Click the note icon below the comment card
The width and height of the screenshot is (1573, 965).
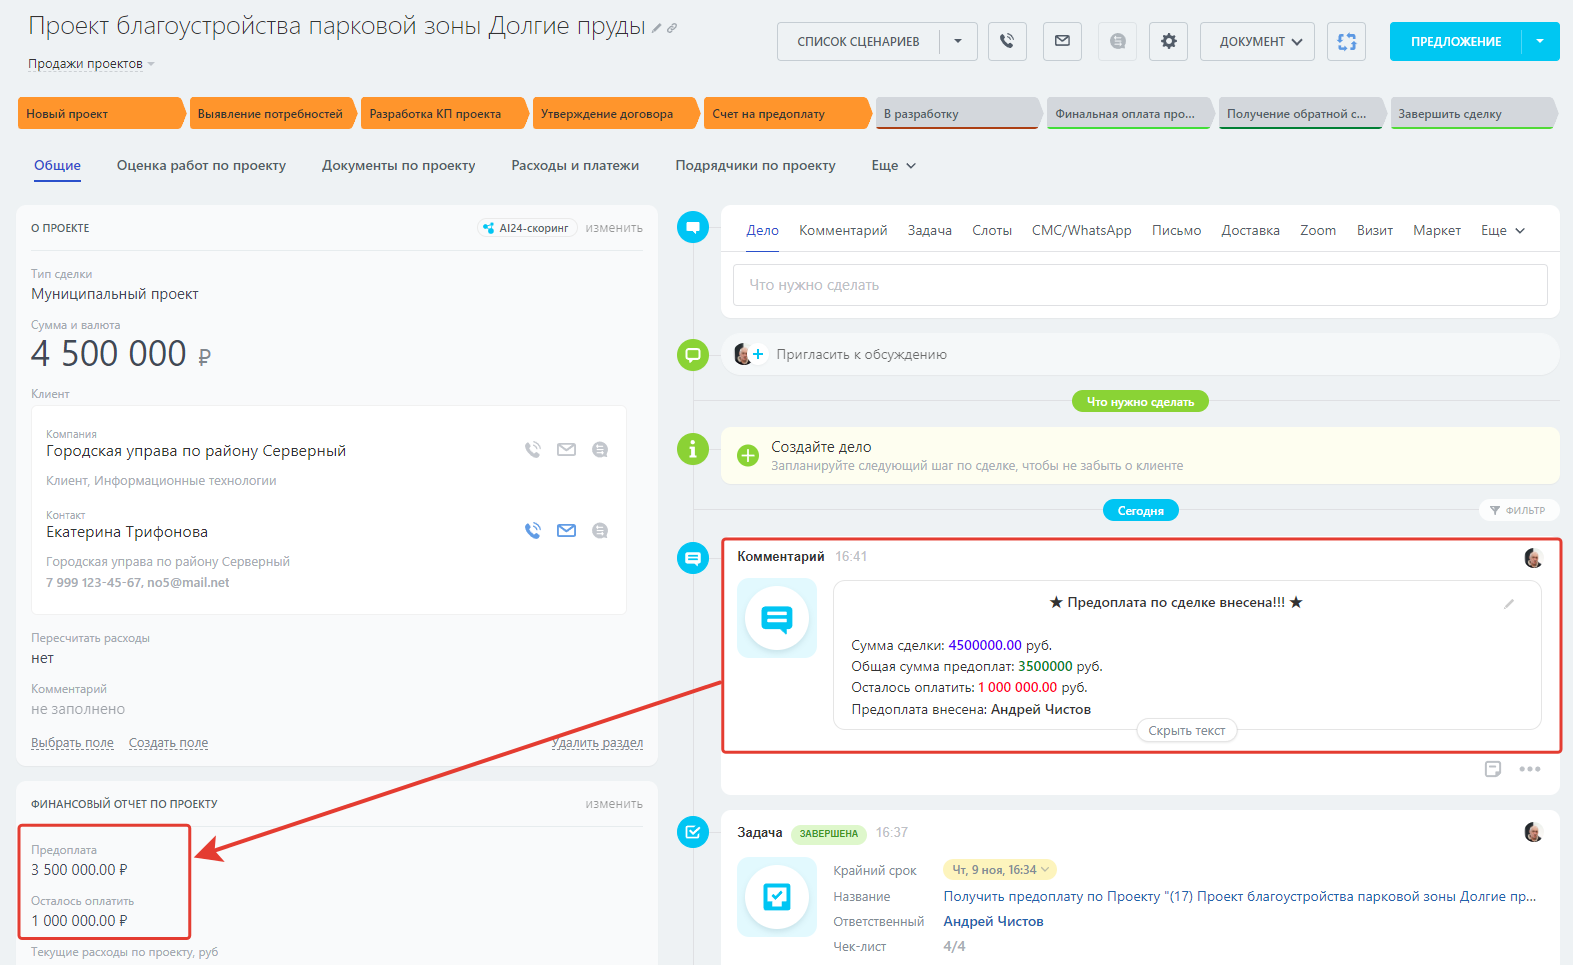pyautogui.click(x=1493, y=769)
